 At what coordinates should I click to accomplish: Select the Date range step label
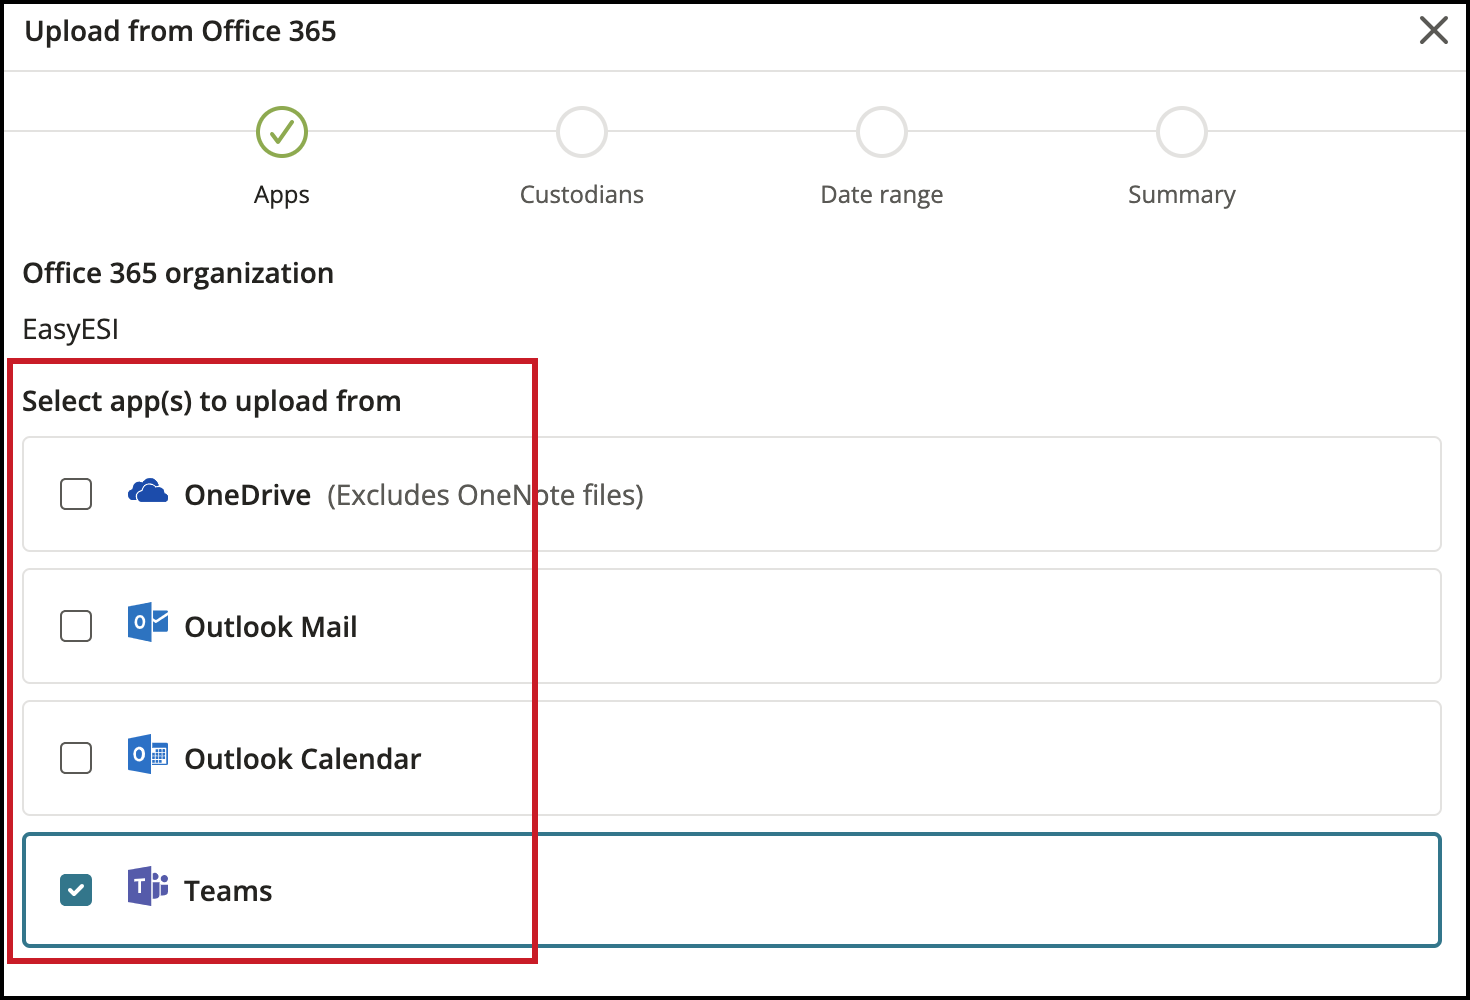click(x=882, y=195)
